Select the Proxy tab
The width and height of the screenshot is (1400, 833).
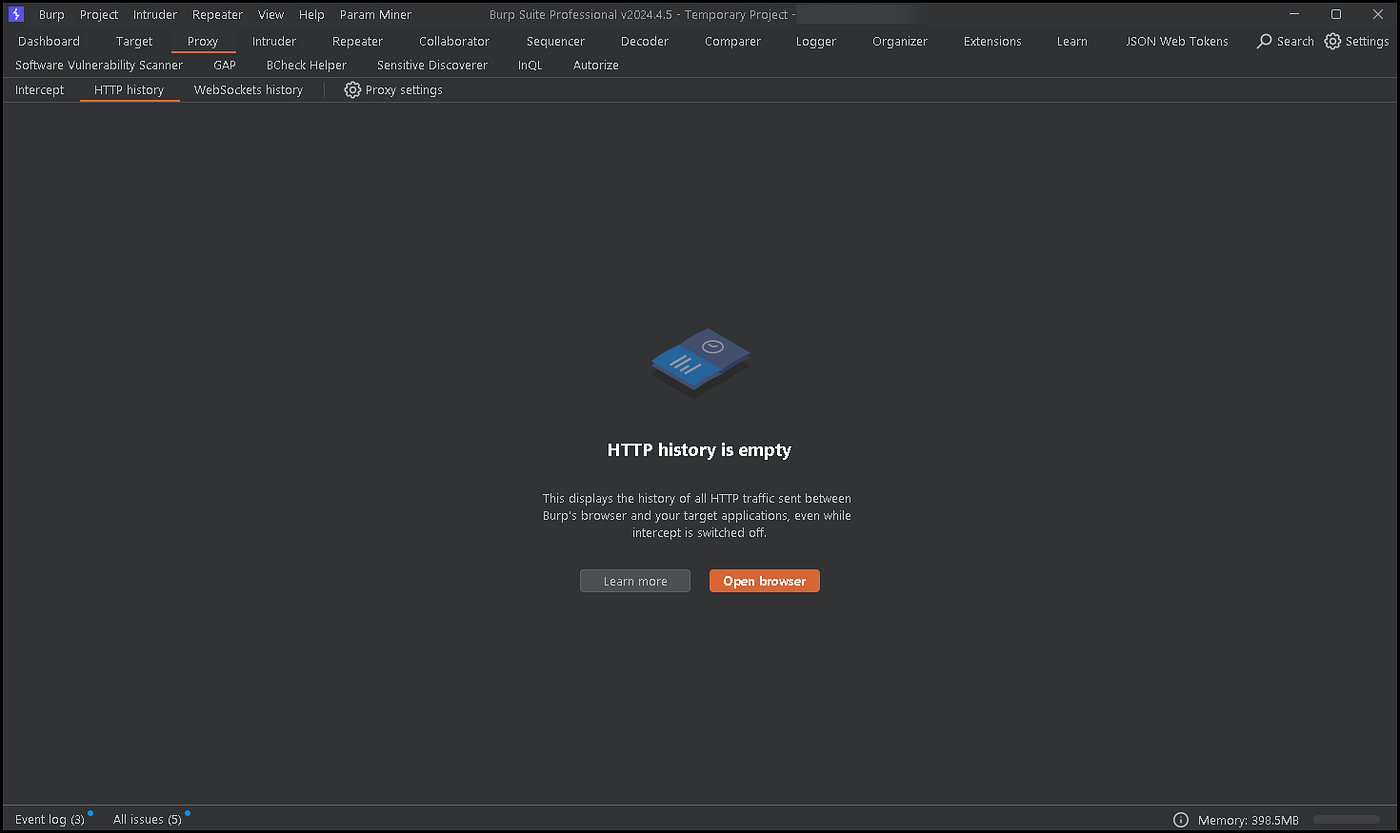(202, 41)
